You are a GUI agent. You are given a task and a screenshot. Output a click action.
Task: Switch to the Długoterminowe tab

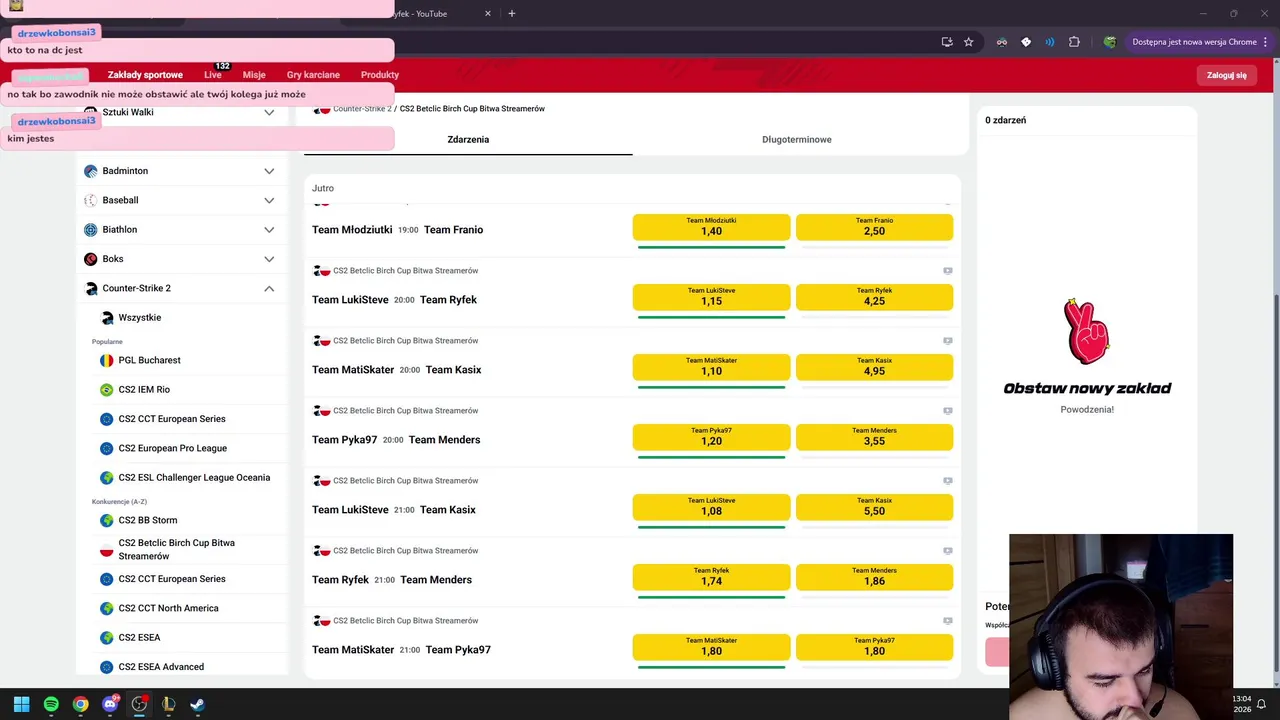coord(796,139)
